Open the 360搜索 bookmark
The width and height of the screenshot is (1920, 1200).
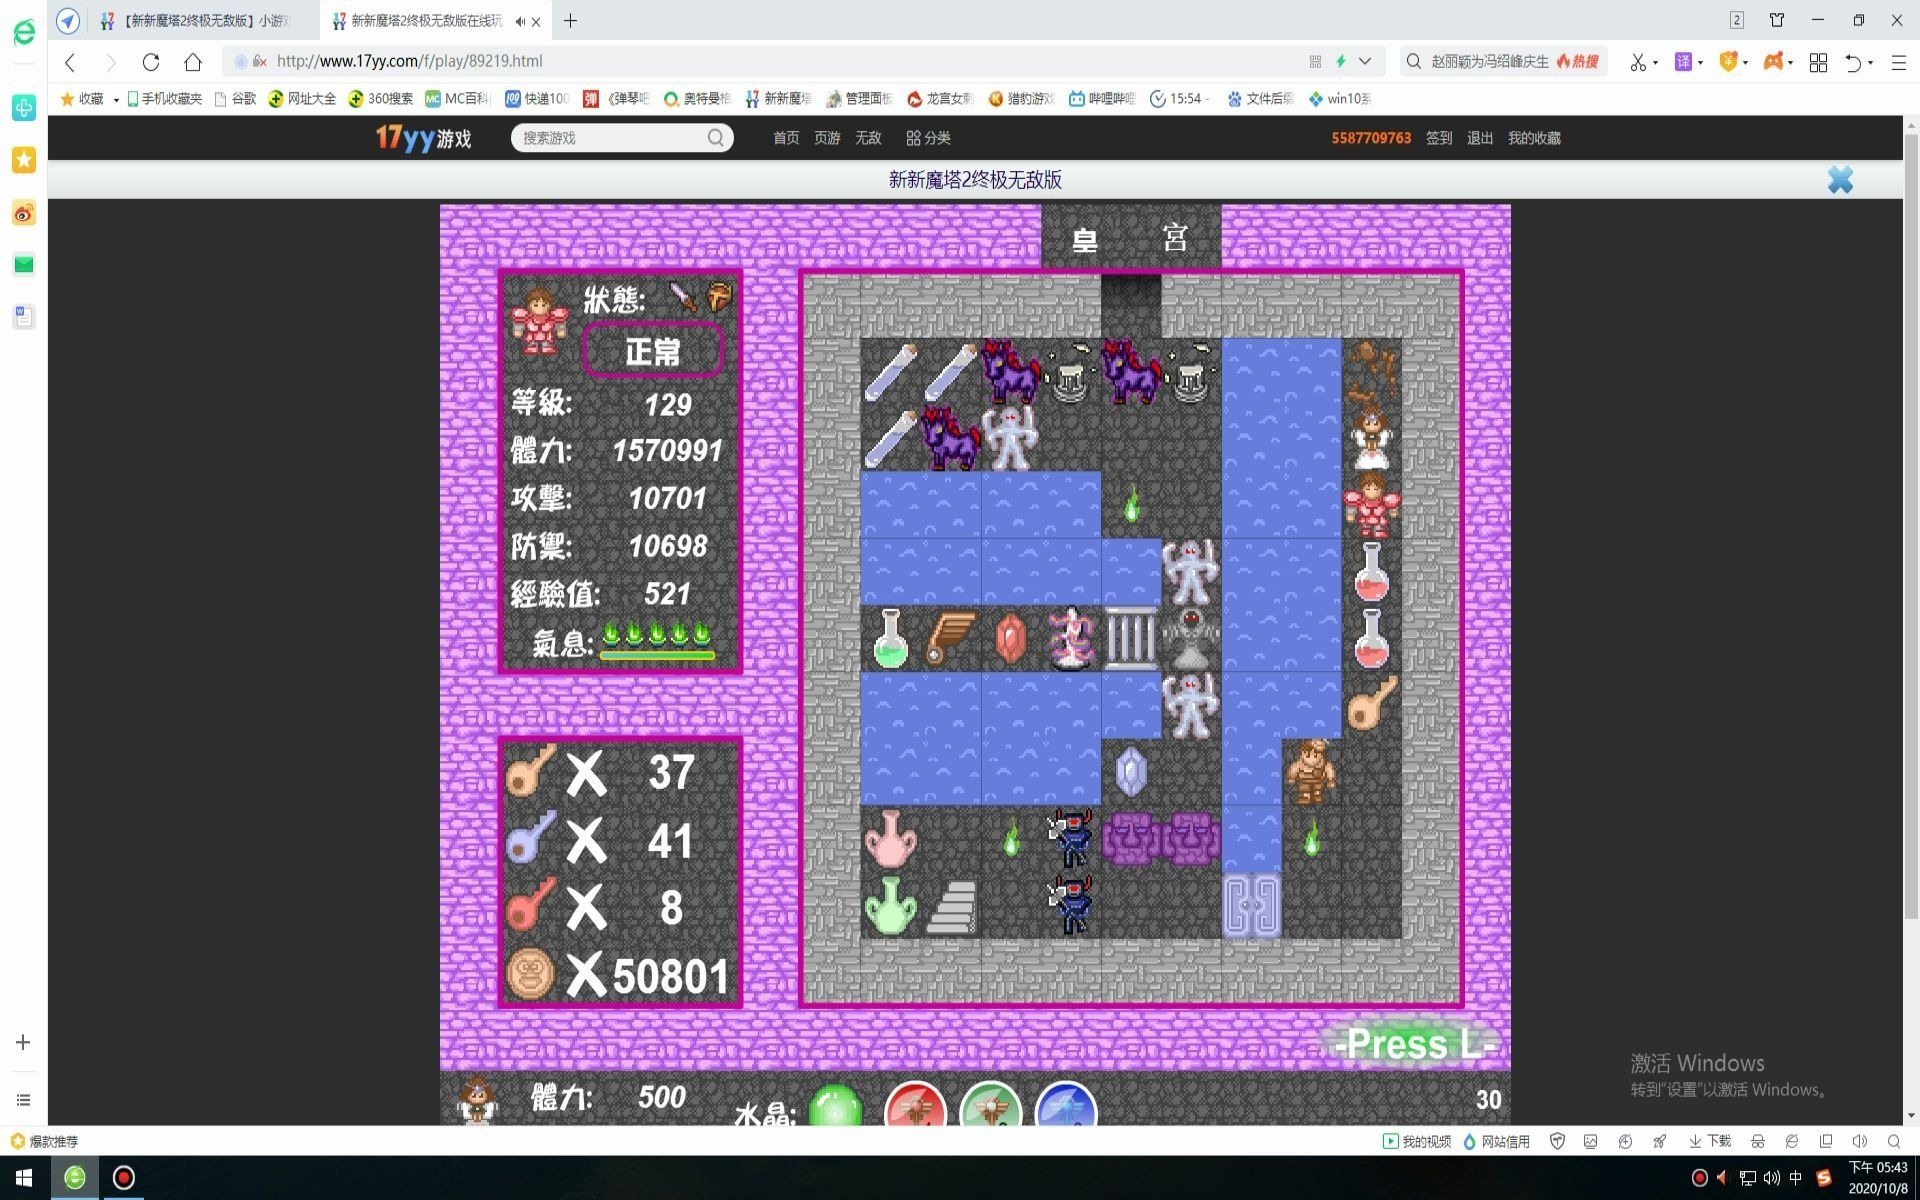click(380, 98)
